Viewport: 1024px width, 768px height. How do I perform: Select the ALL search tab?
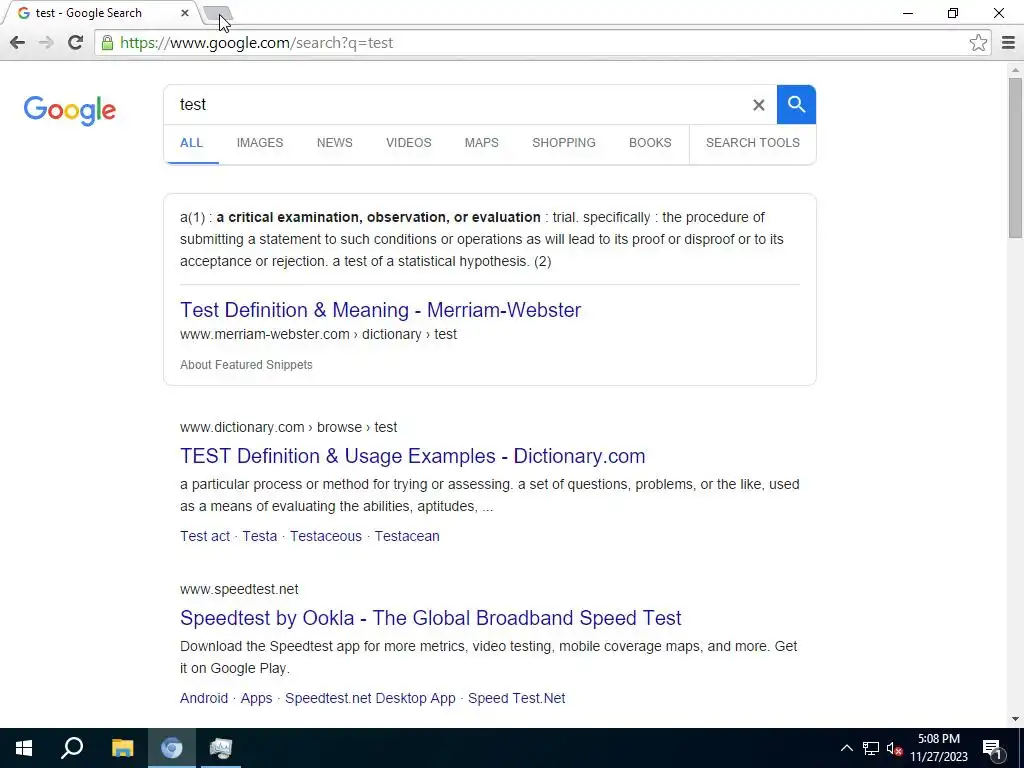191,142
